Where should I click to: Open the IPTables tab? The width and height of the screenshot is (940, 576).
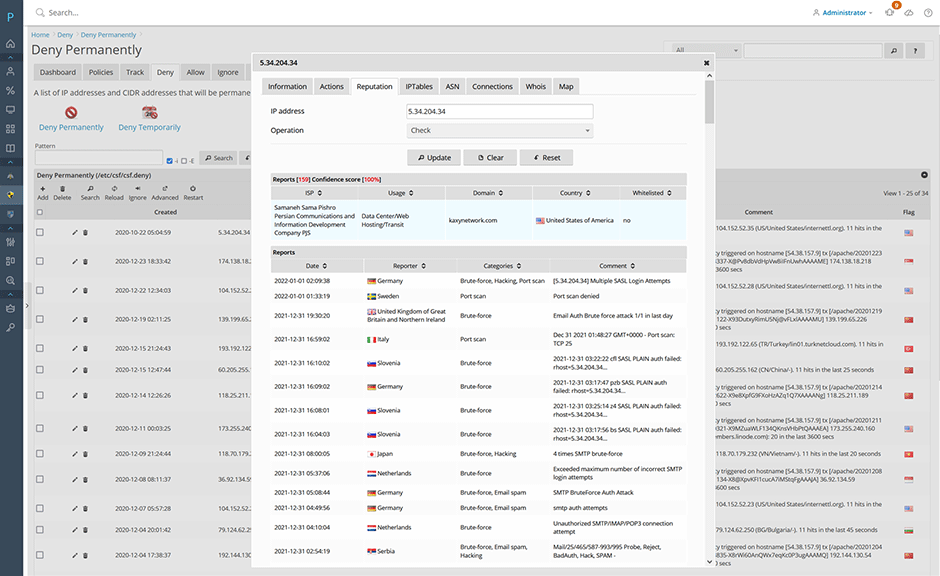(x=420, y=87)
